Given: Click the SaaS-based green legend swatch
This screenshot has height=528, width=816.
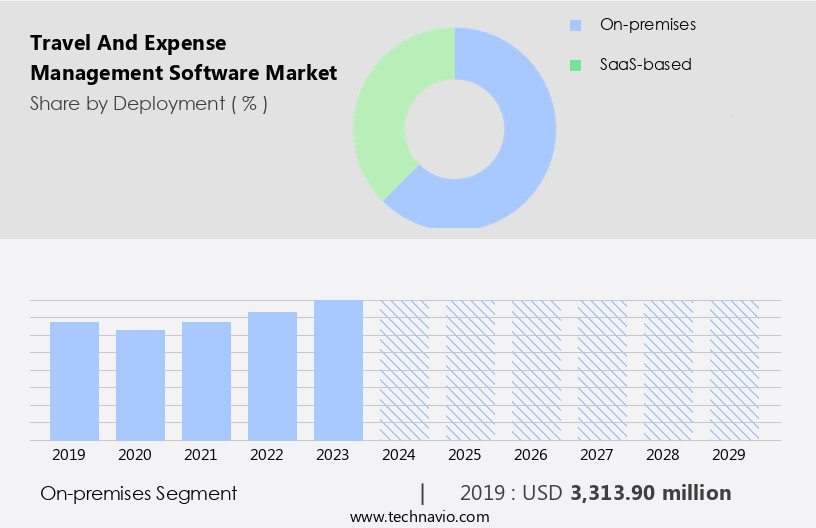Looking at the screenshot, I should tap(575, 65).
